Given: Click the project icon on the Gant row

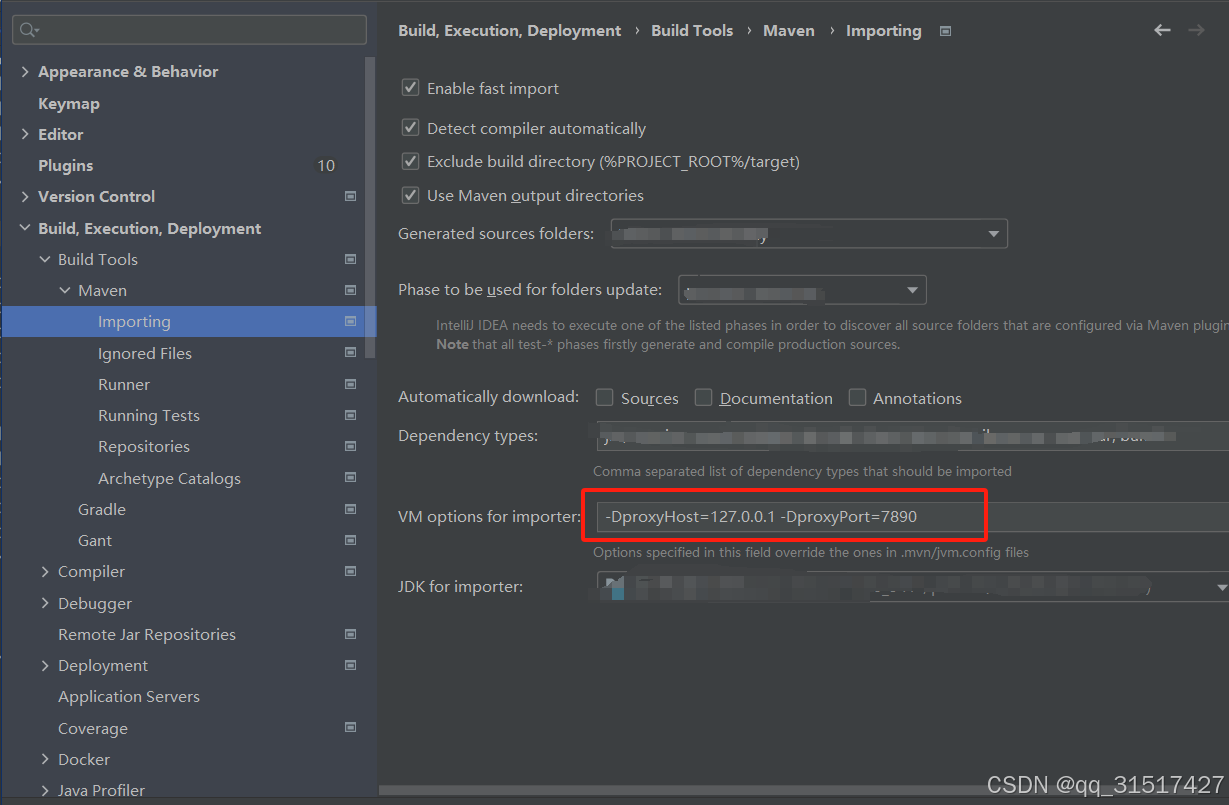Looking at the screenshot, I should pyautogui.click(x=350, y=540).
